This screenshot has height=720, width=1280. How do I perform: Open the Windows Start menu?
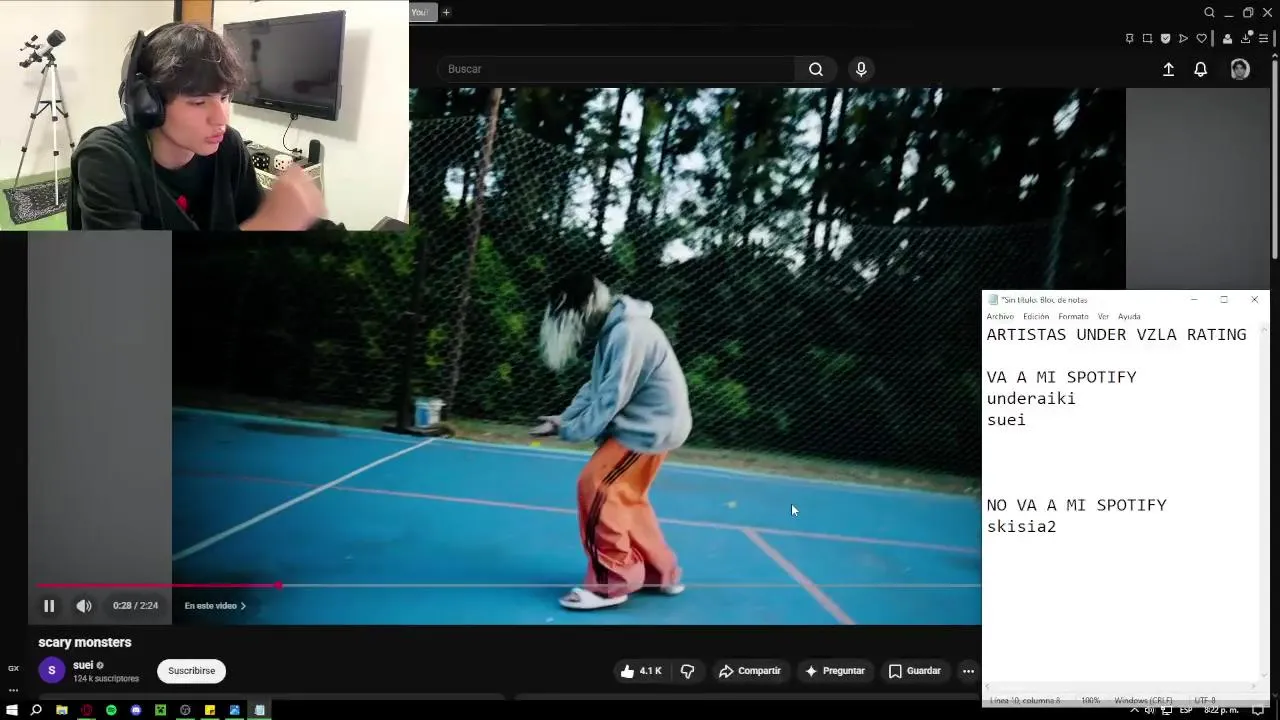12,710
